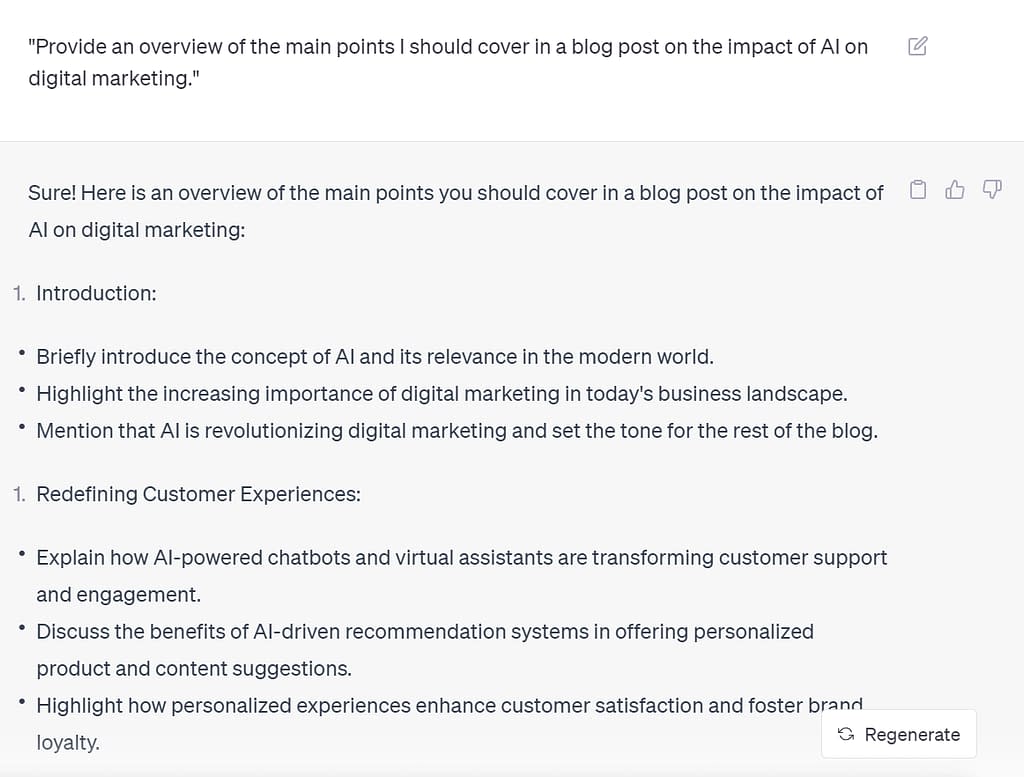Screen dimensions: 1024x777
Task: Click the bullet "Briefly introduce the concept of AI"
Action: click(x=374, y=357)
